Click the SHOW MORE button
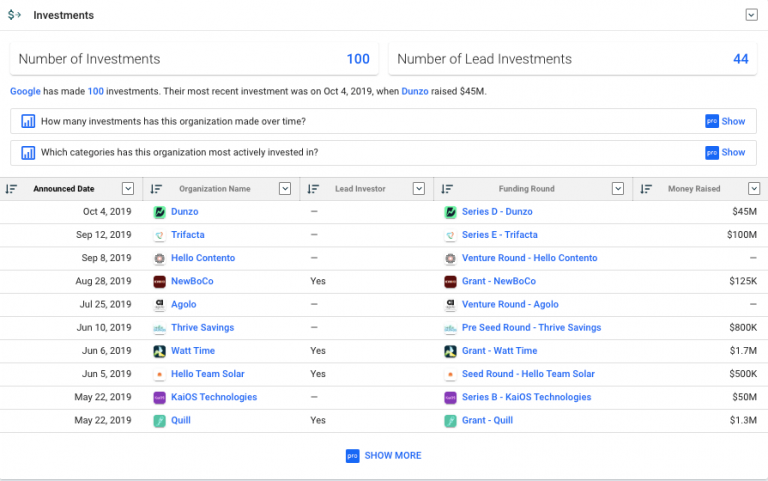Screen dimensions: 768x481 (x=384, y=455)
